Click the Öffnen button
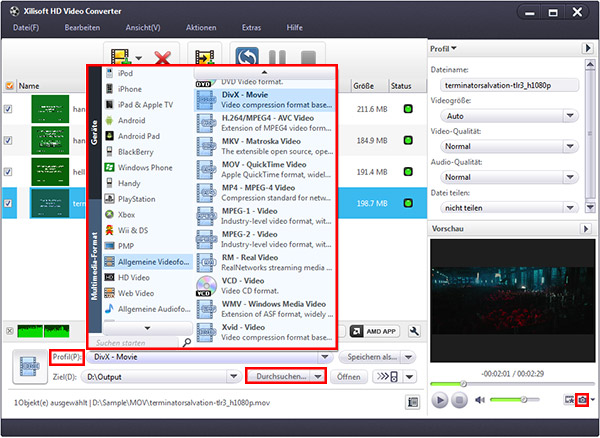This screenshot has width=600, height=438. click(x=349, y=377)
